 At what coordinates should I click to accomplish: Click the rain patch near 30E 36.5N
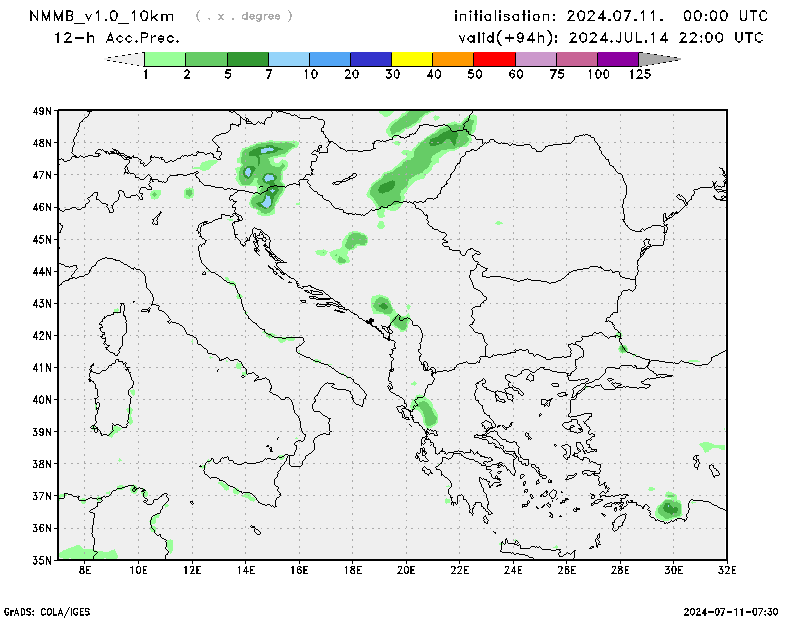670,509
